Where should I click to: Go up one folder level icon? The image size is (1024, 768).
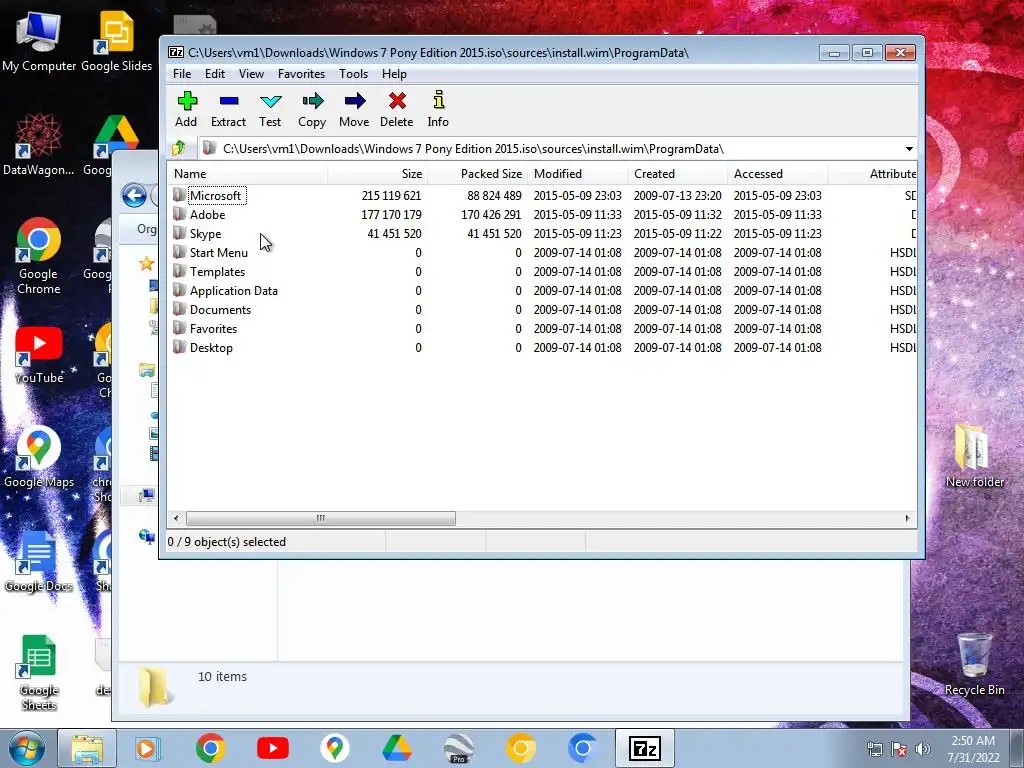(x=180, y=149)
